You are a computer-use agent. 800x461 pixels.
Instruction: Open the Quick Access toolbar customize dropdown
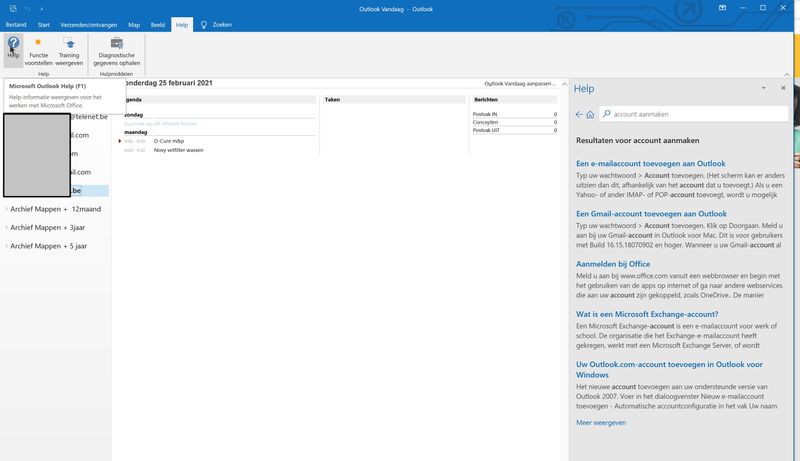(x=41, y=9)
